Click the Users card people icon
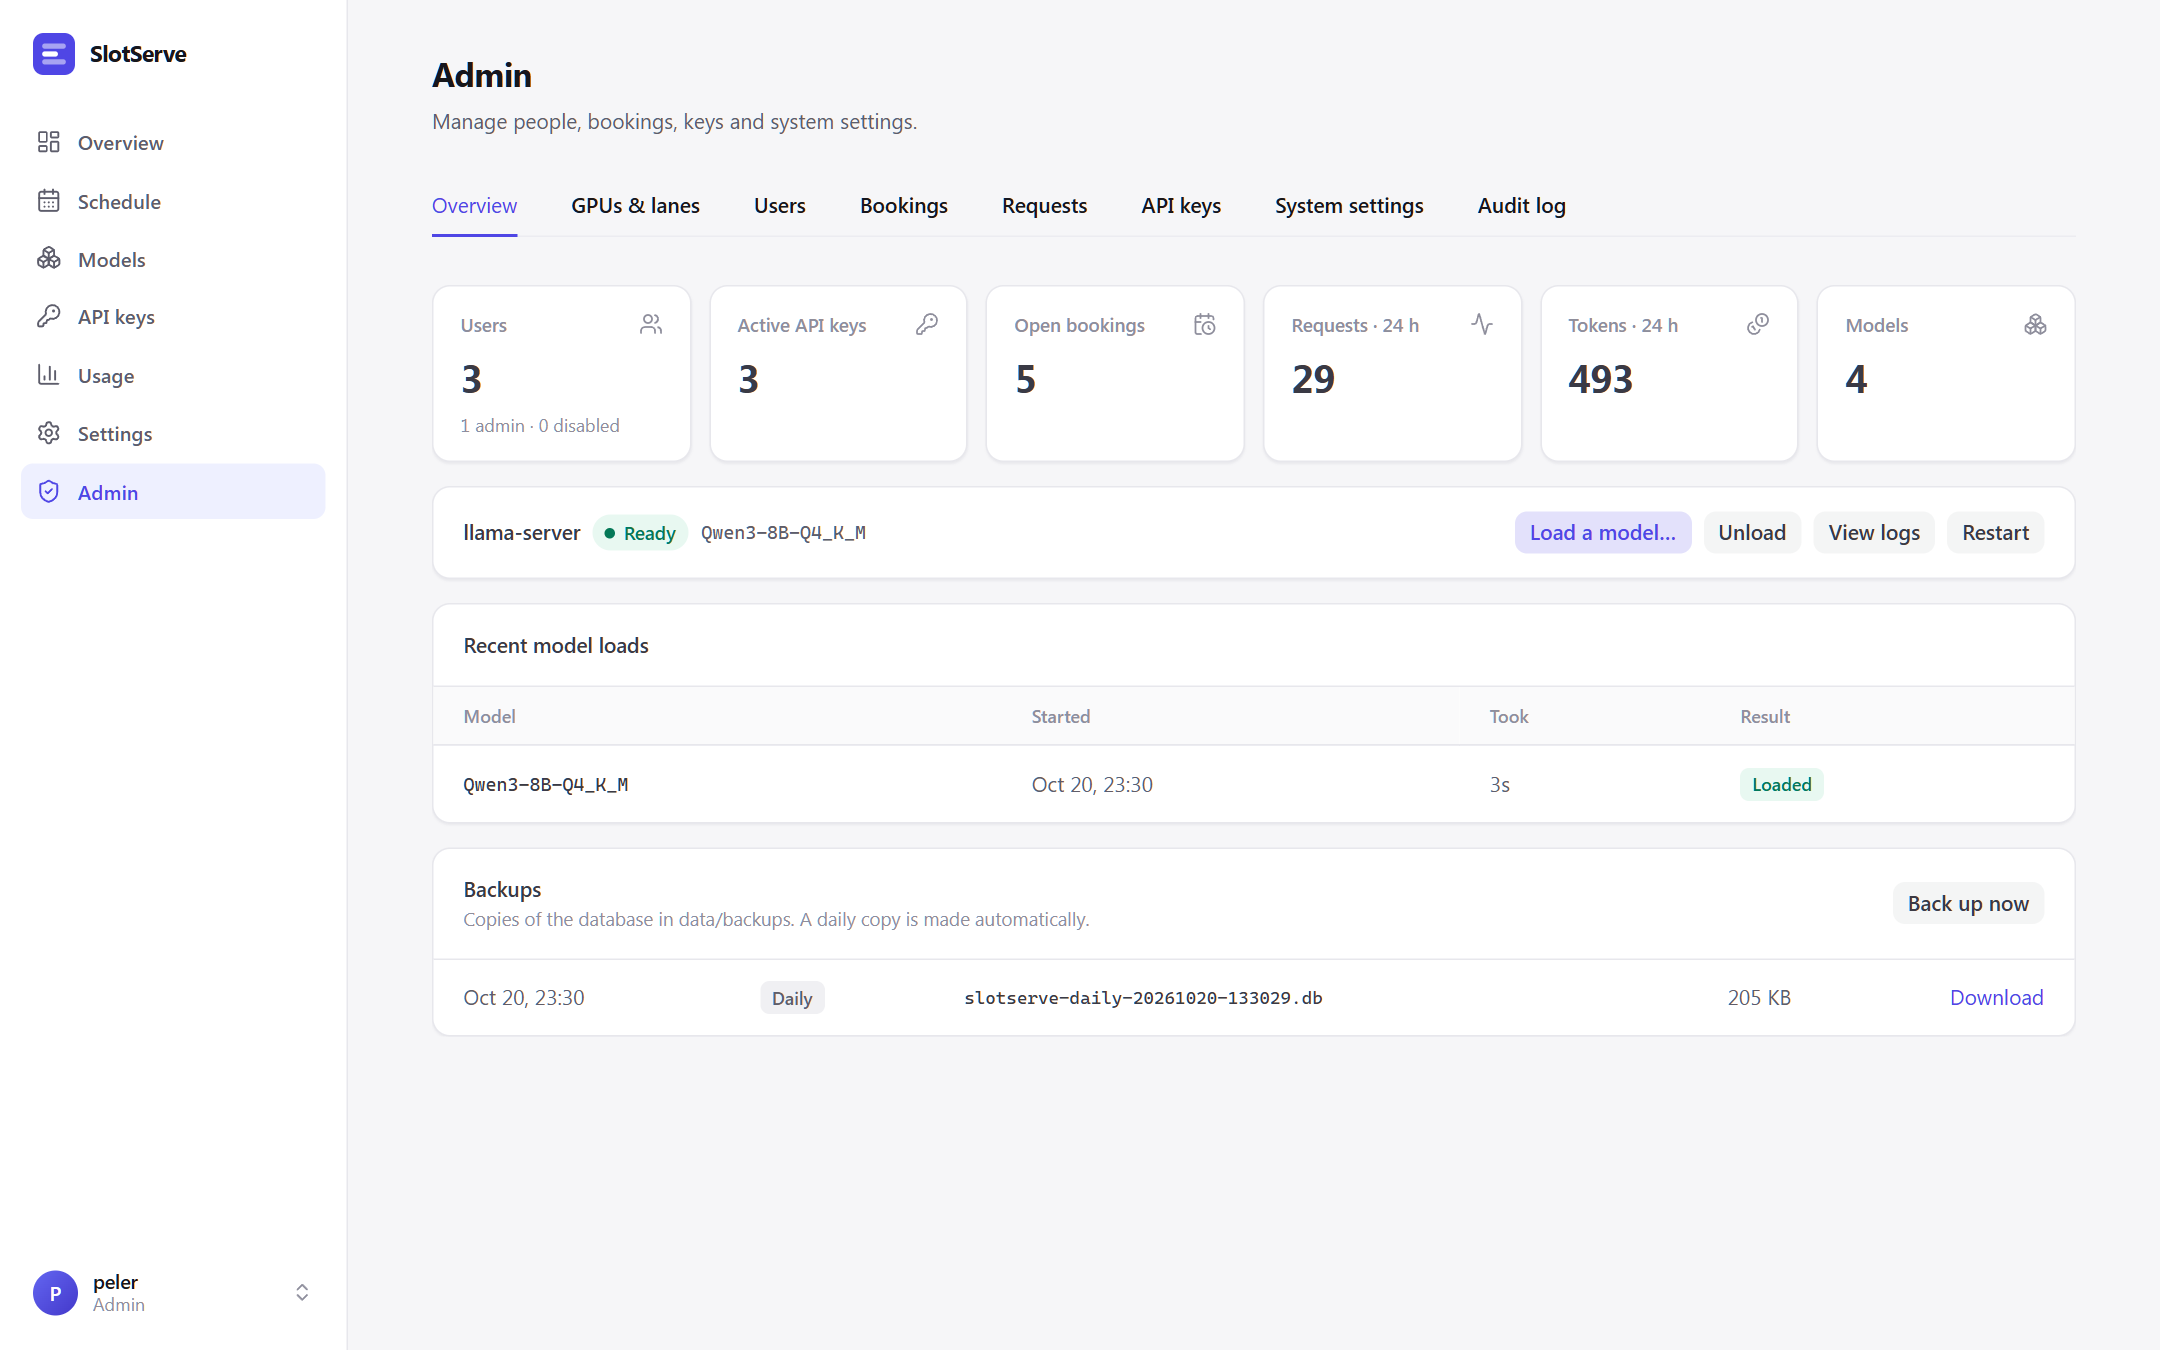Image resolution: width=2160 pixels, height=1350 pixels. [x=651, y=325]
